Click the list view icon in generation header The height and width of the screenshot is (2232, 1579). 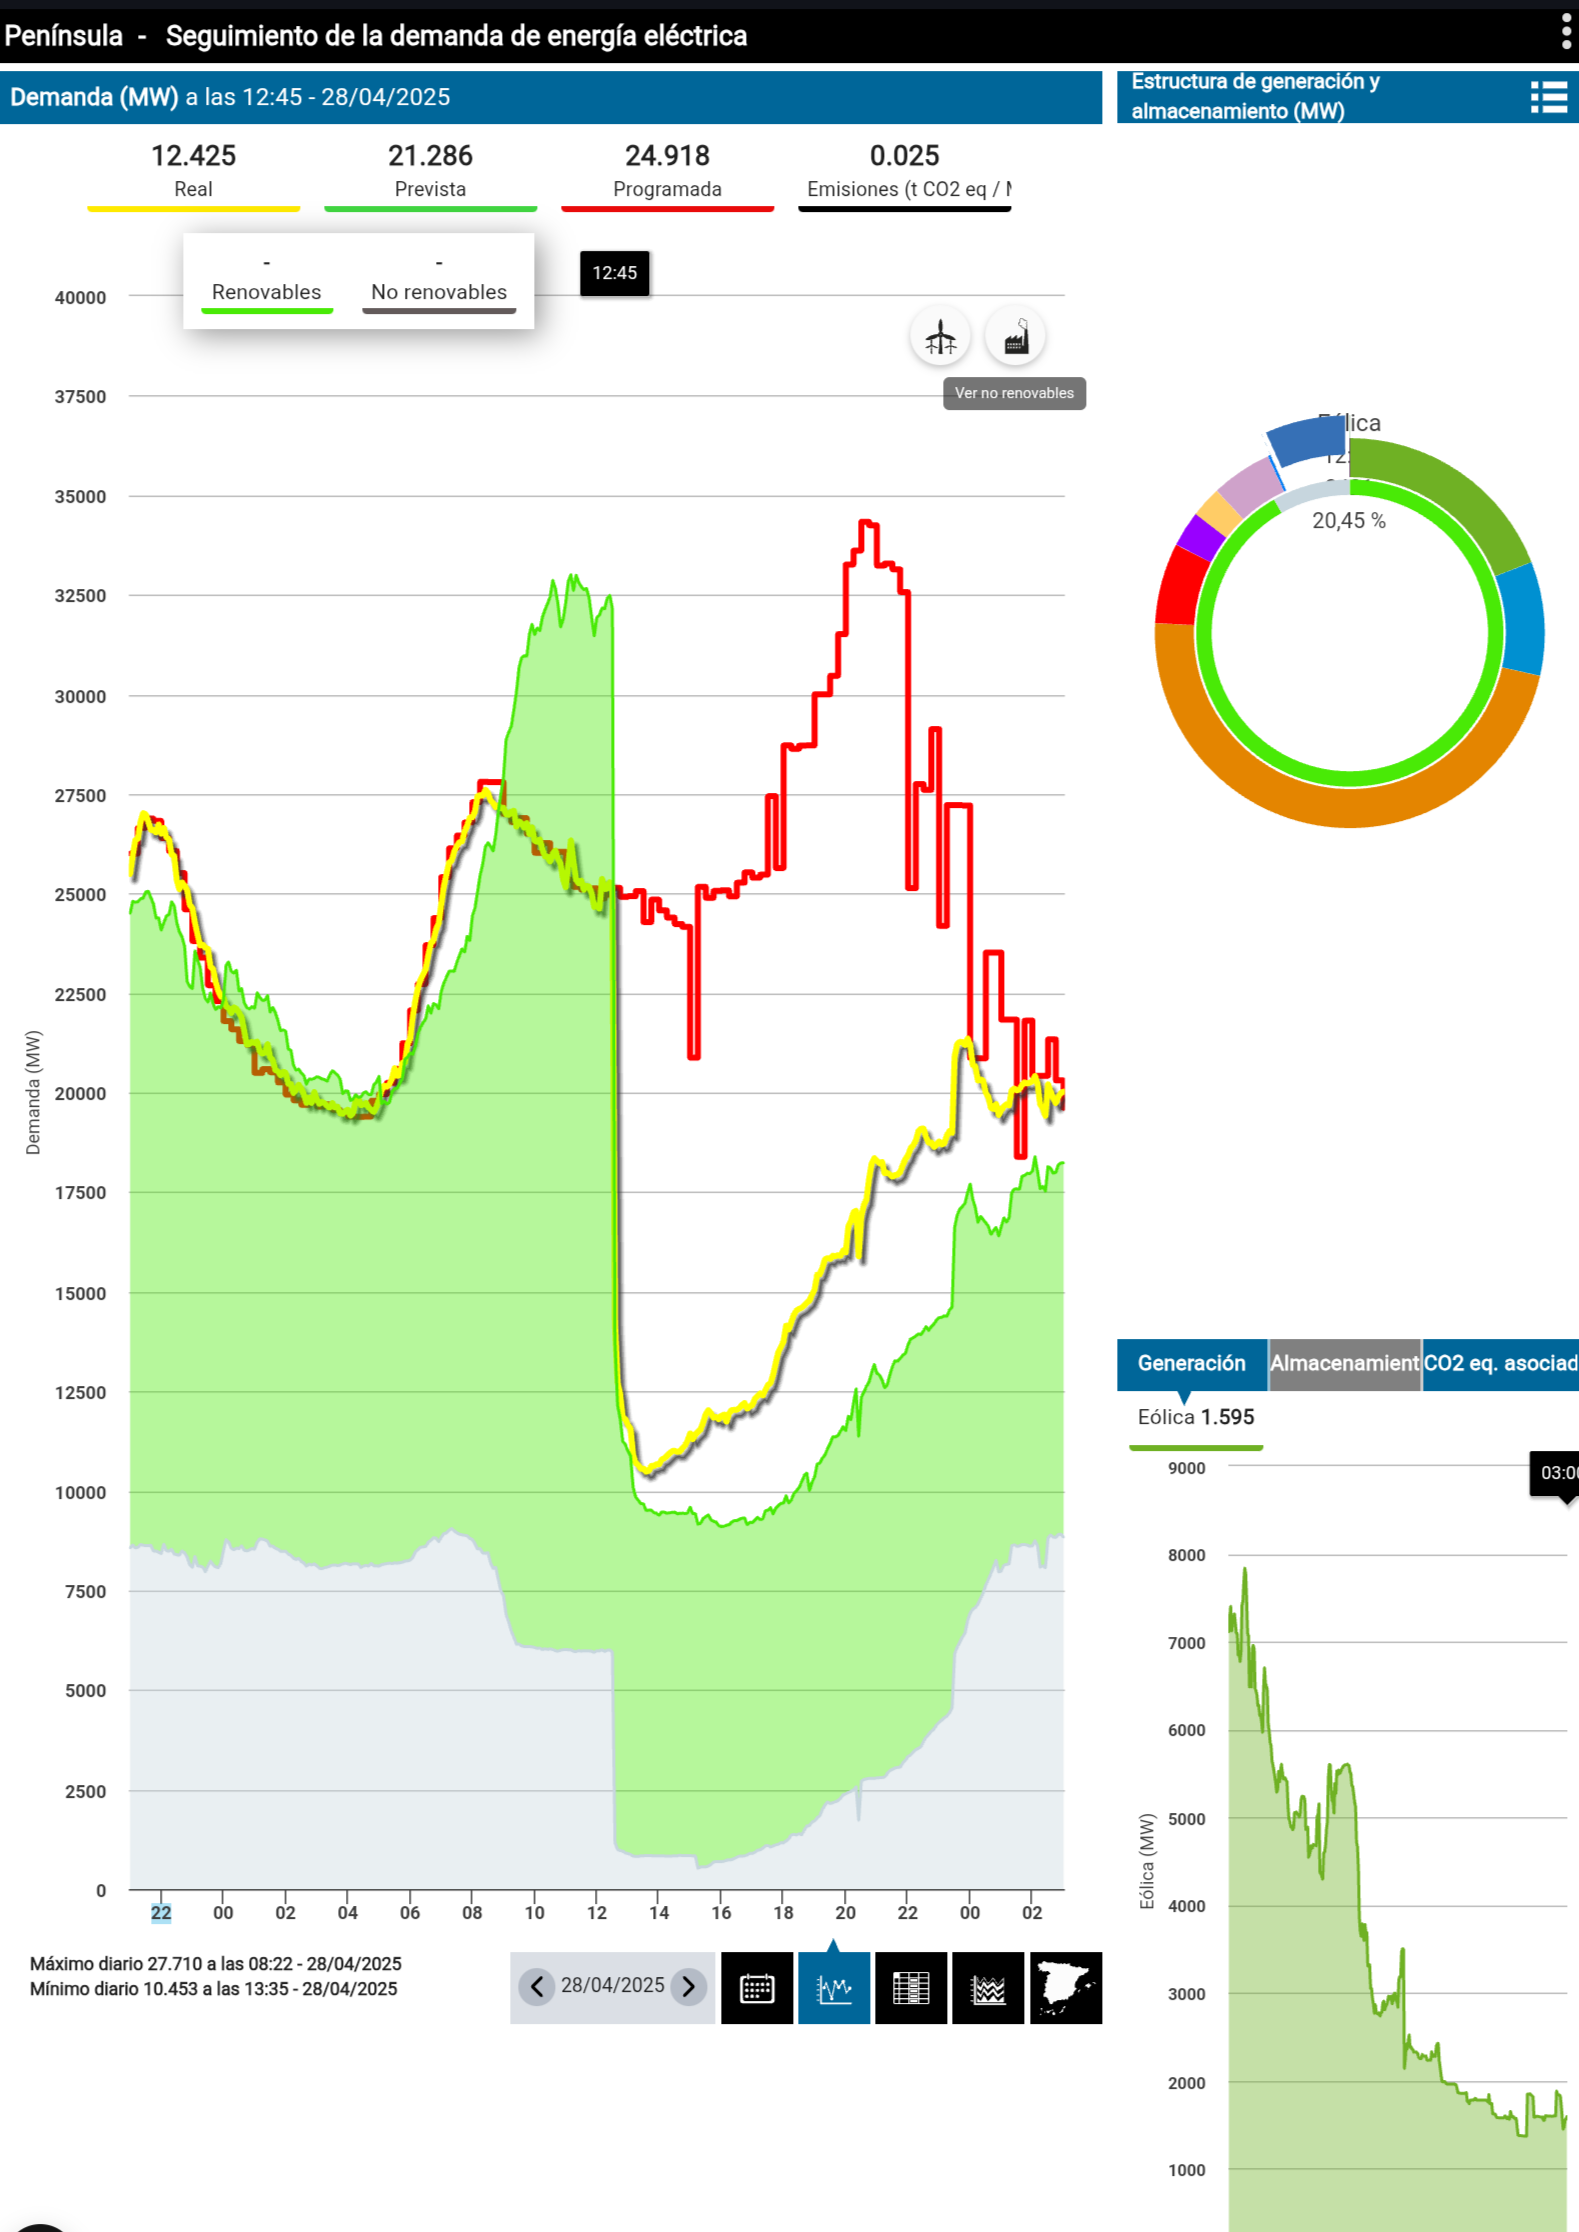pyautogui.click(x=1548, y=97)
